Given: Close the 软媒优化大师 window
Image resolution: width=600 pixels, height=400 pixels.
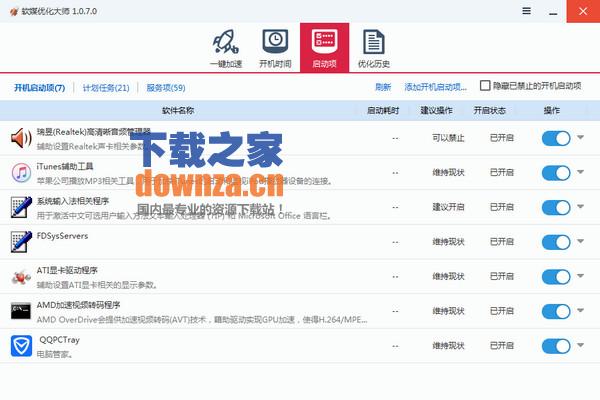Looking at the screenshot, I should coord(583,11).
